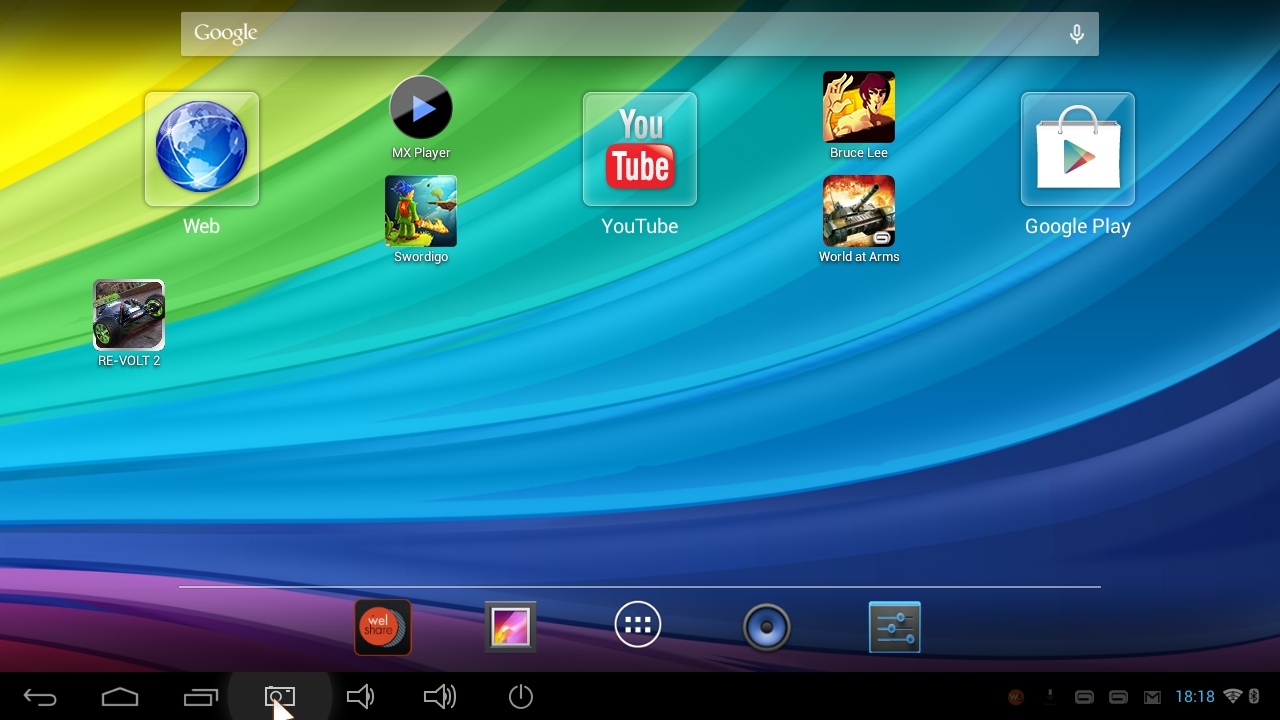Open the Gmail notification icon

point(1152,697)
